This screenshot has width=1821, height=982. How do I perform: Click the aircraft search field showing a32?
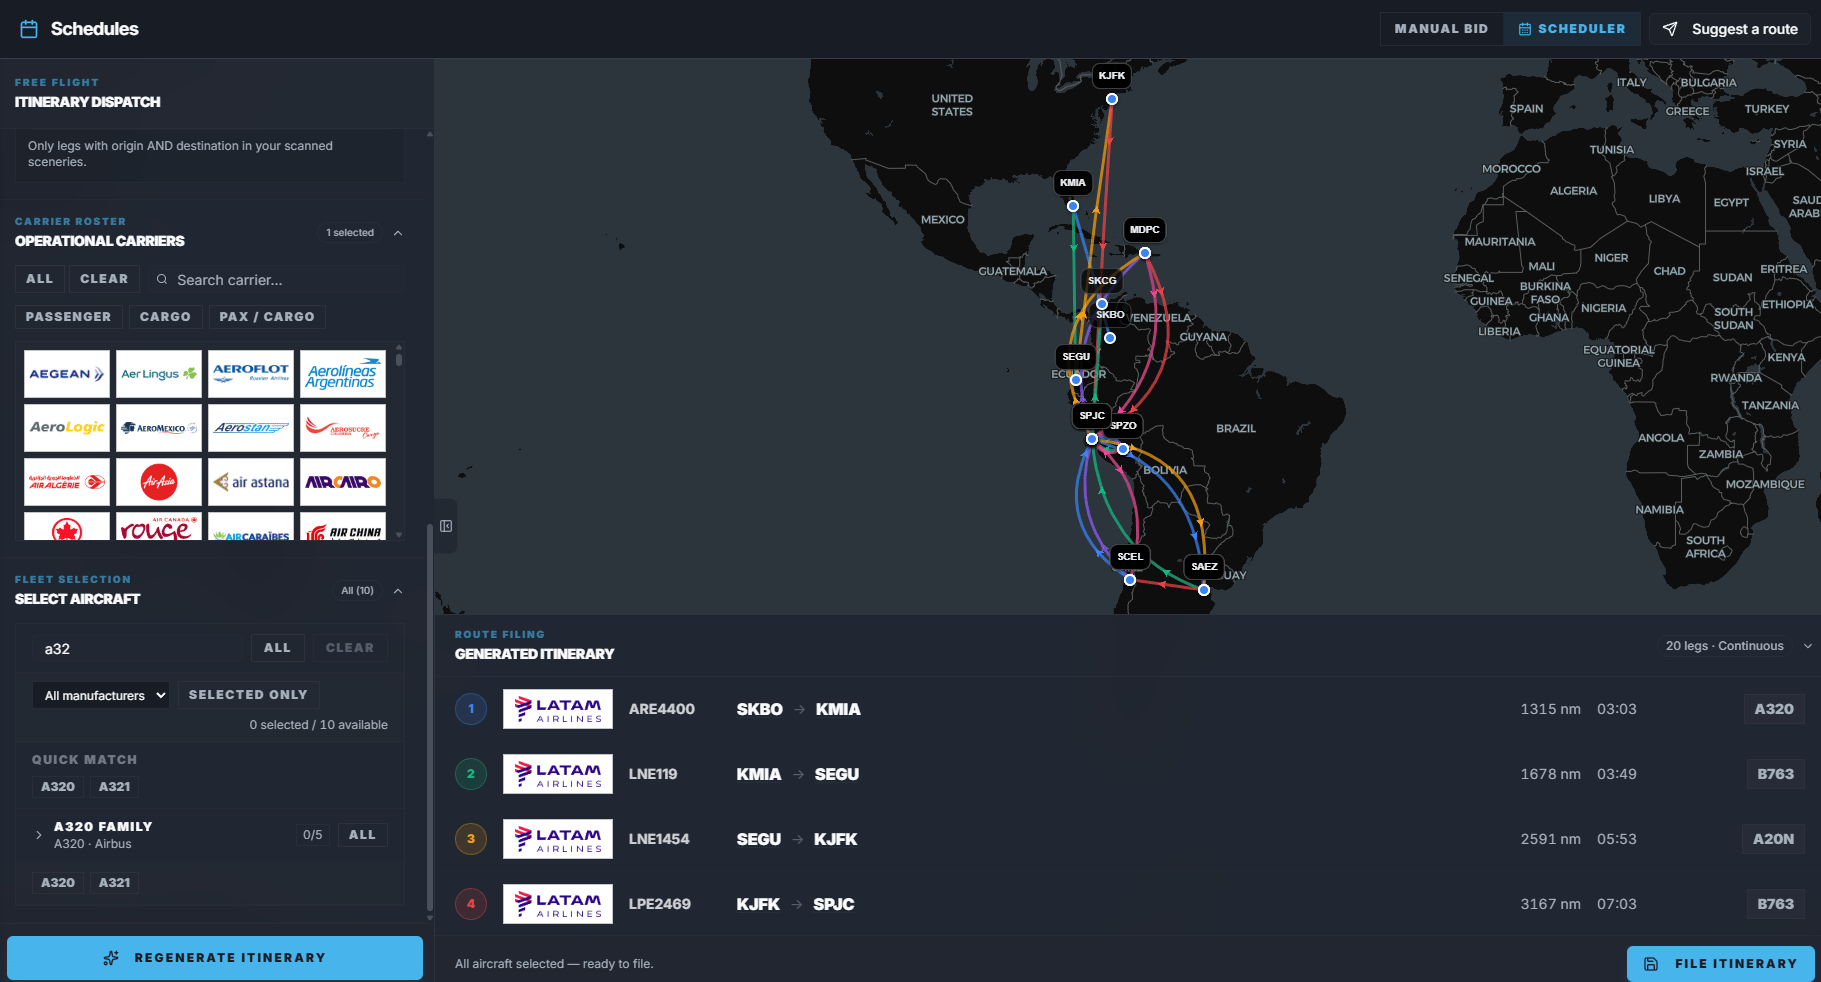tap(137, 648)
